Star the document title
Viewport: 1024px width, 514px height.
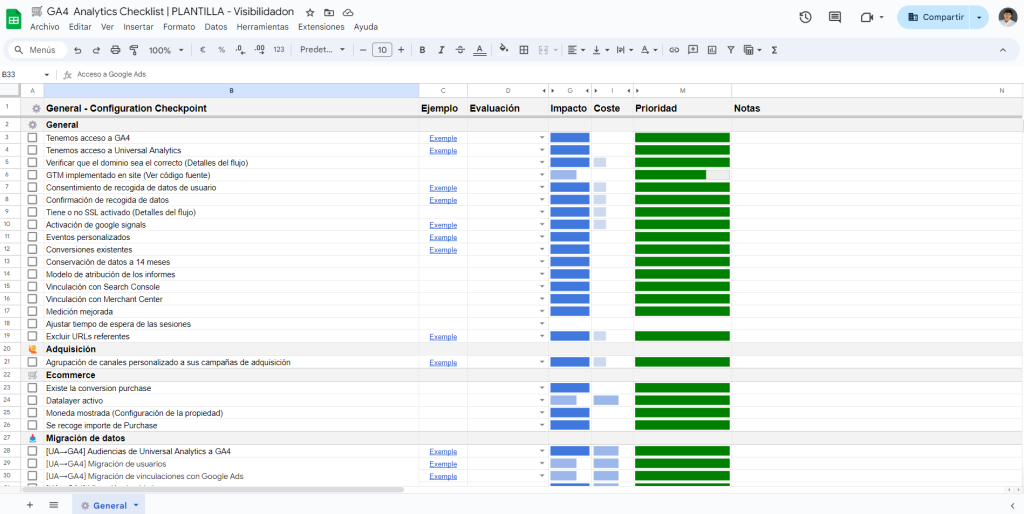(x=310, y=12)
